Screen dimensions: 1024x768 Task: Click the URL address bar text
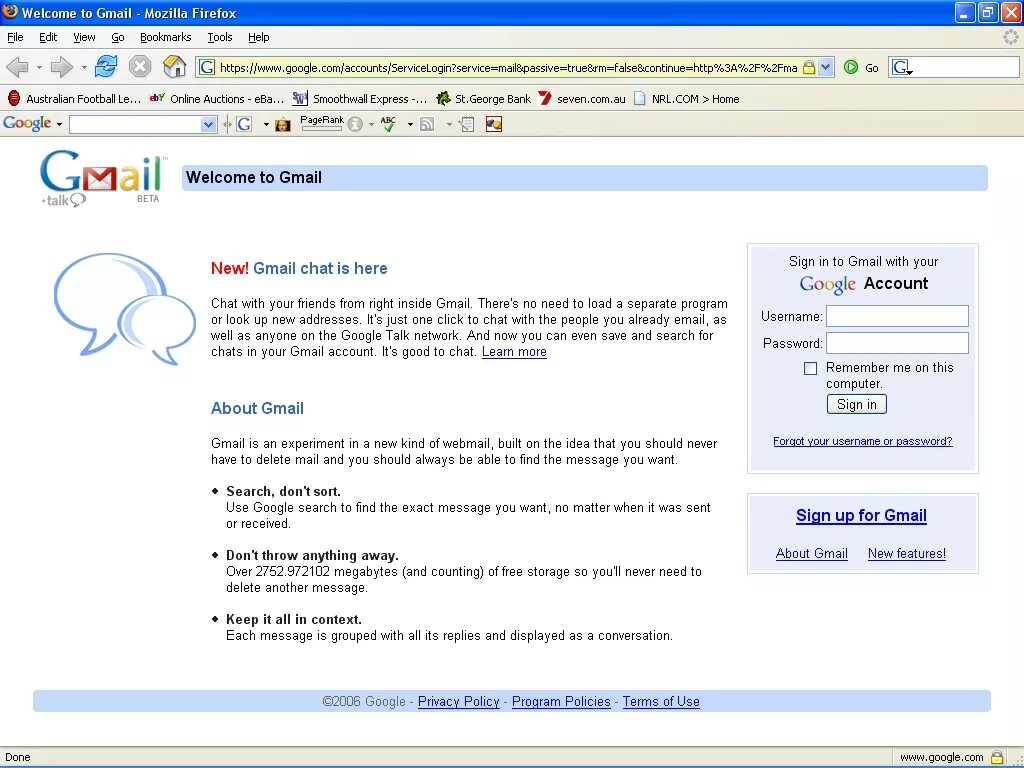pyautogui.click(x=508, y=68)
